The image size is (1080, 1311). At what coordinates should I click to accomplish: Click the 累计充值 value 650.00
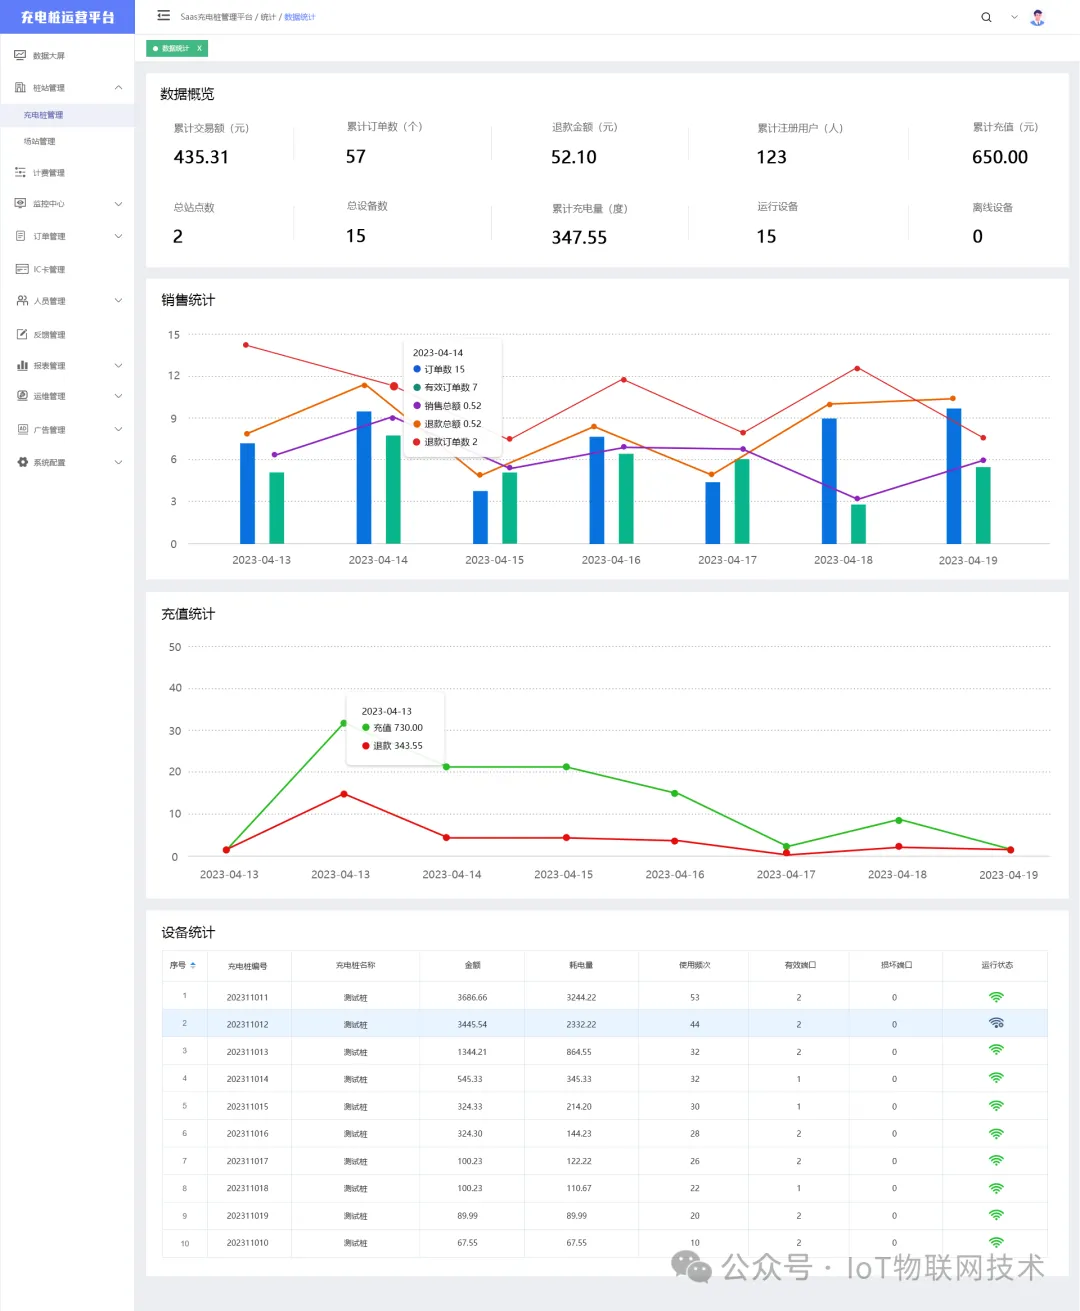pyautogui.click(x=1000, y=157)
